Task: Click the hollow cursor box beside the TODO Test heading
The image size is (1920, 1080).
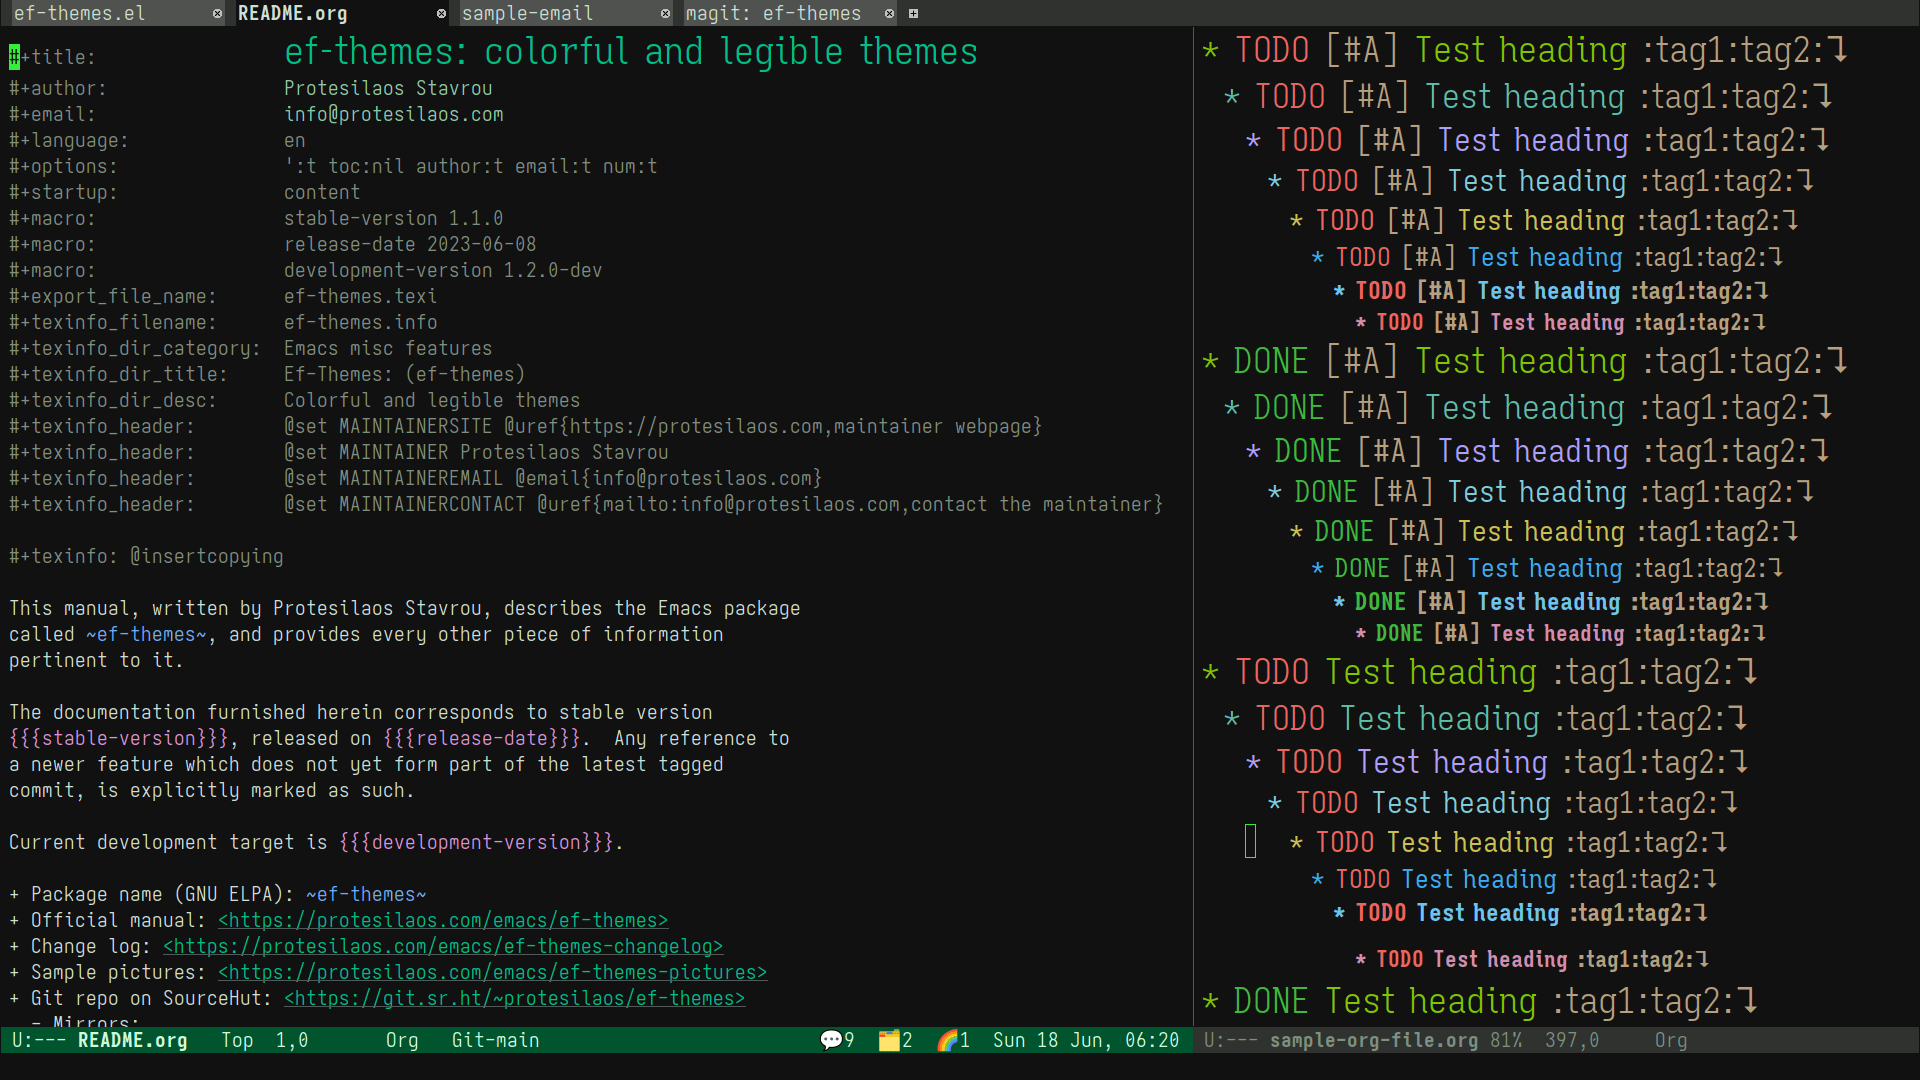Action: click(x=1250, y=841)
